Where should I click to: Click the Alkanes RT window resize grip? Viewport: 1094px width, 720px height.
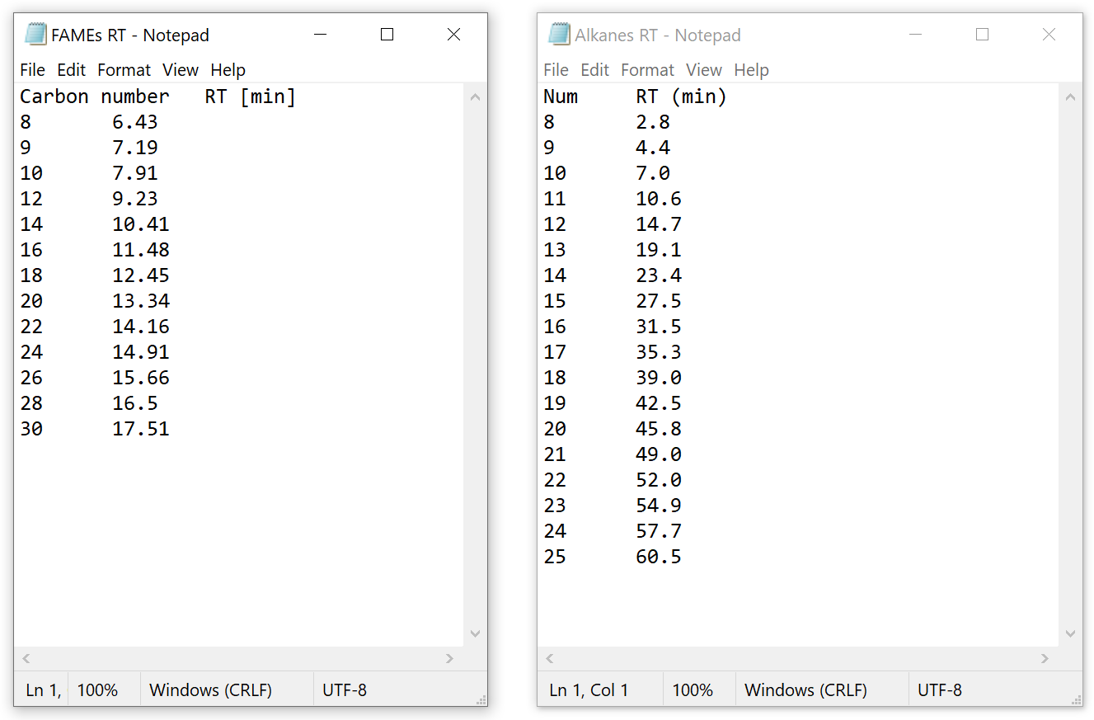(1075, 700)
